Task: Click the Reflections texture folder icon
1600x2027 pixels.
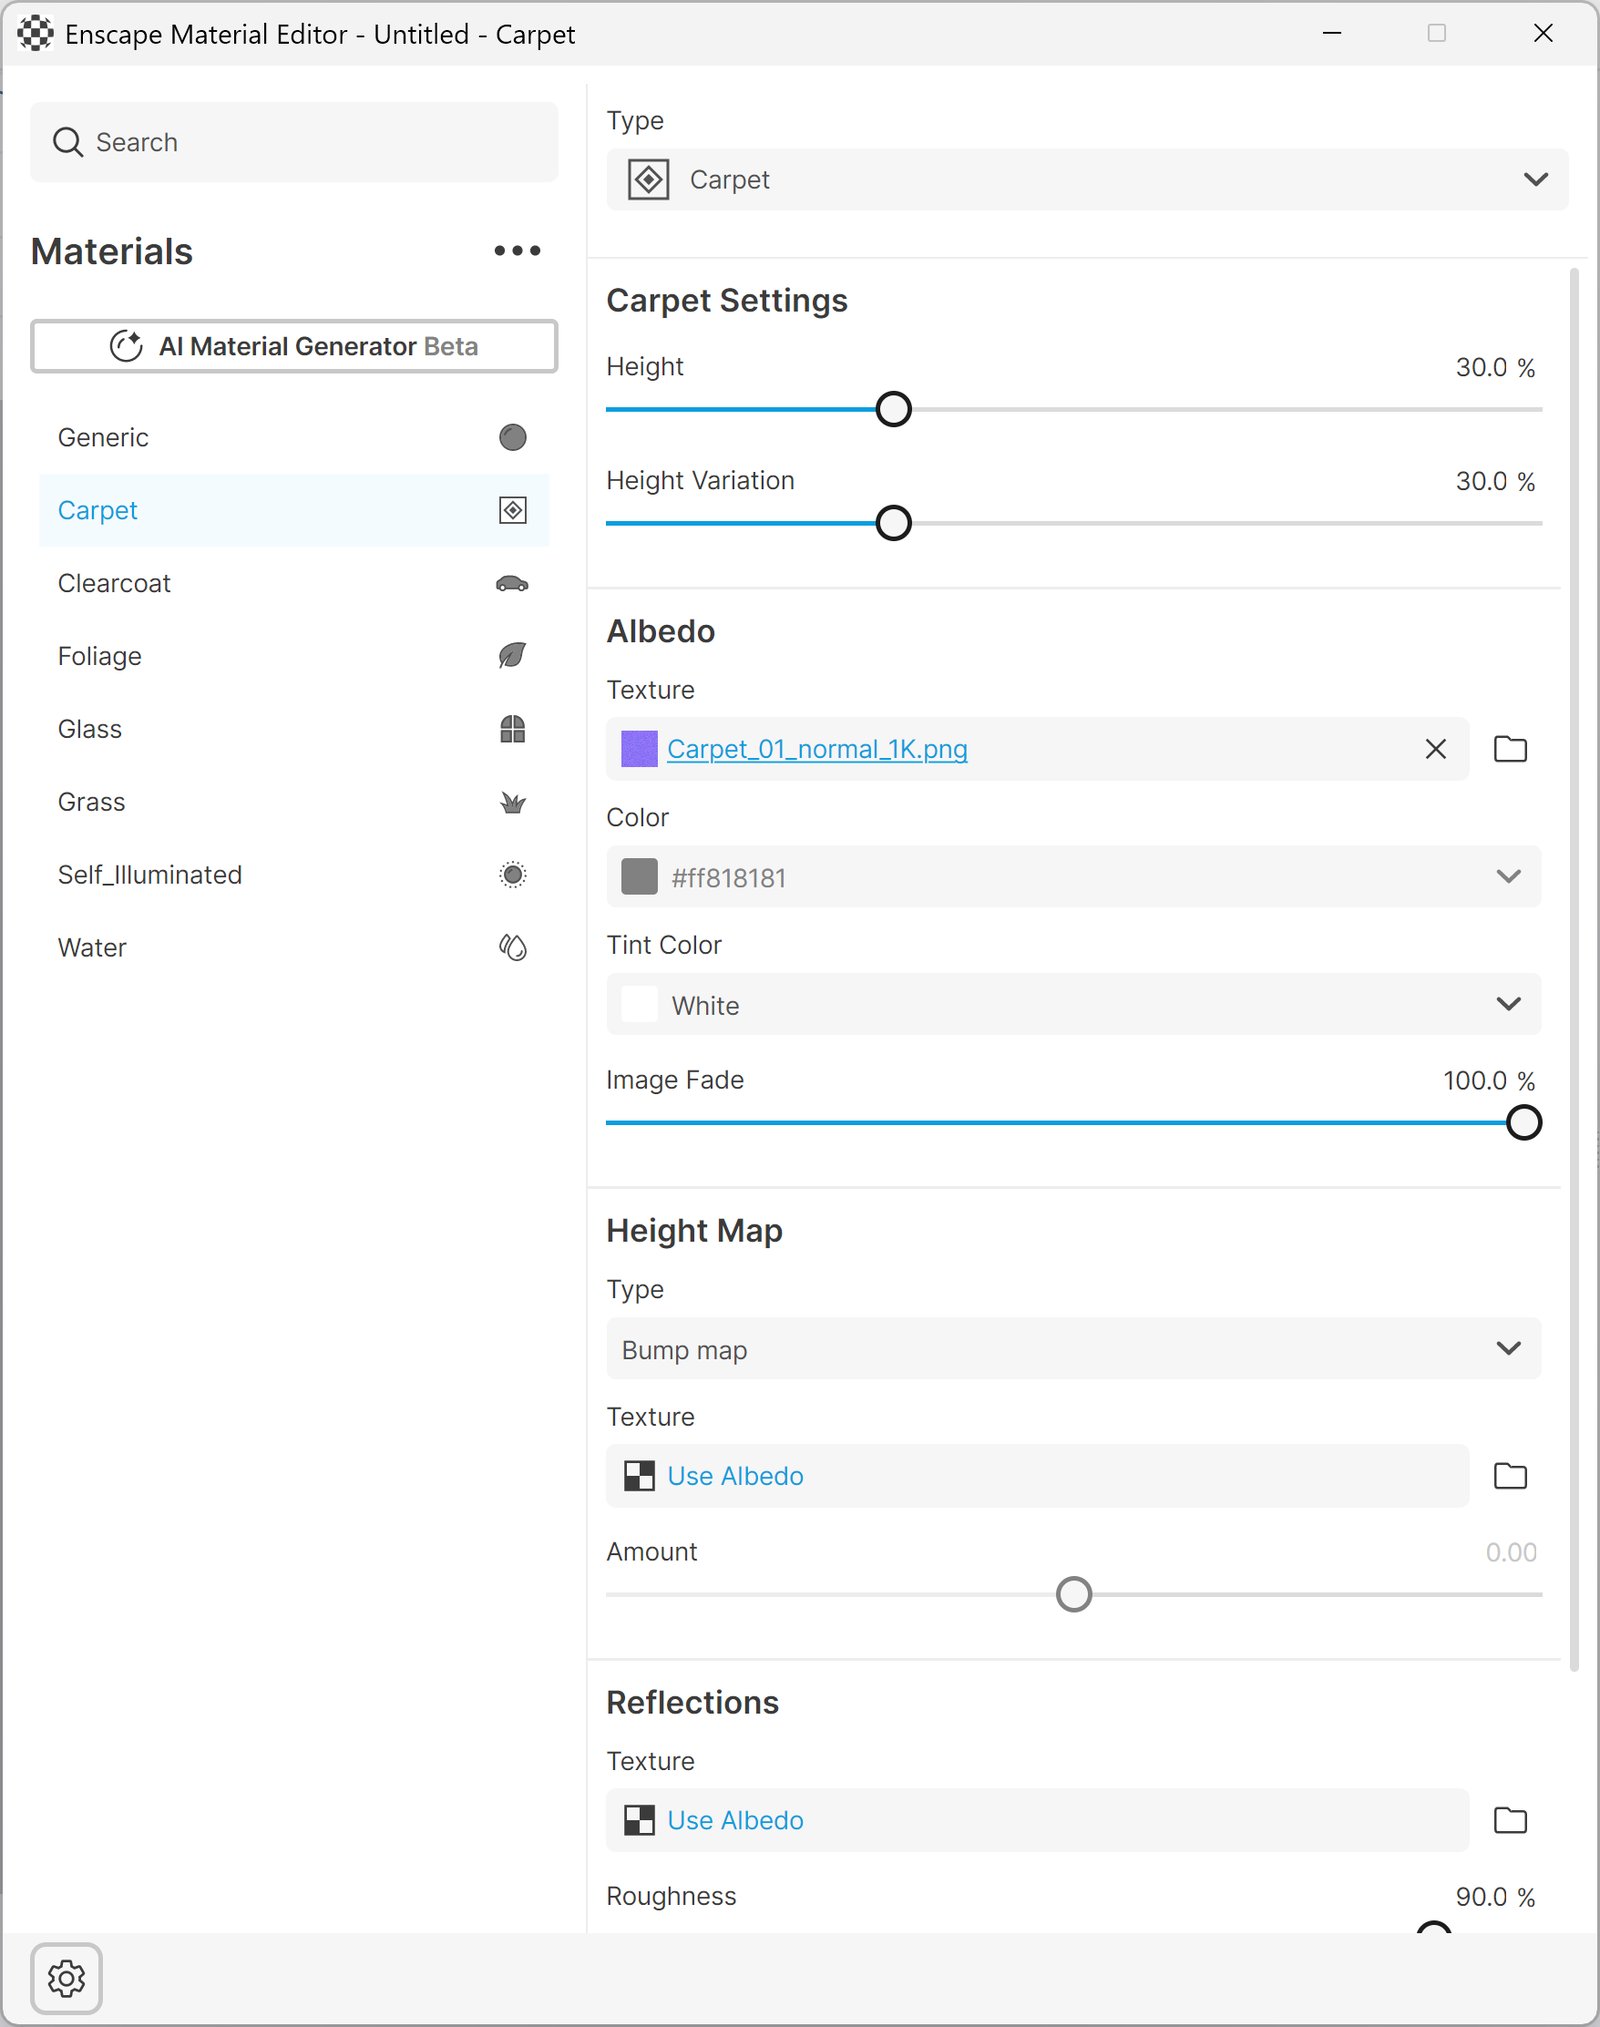Action: 1510,1820
